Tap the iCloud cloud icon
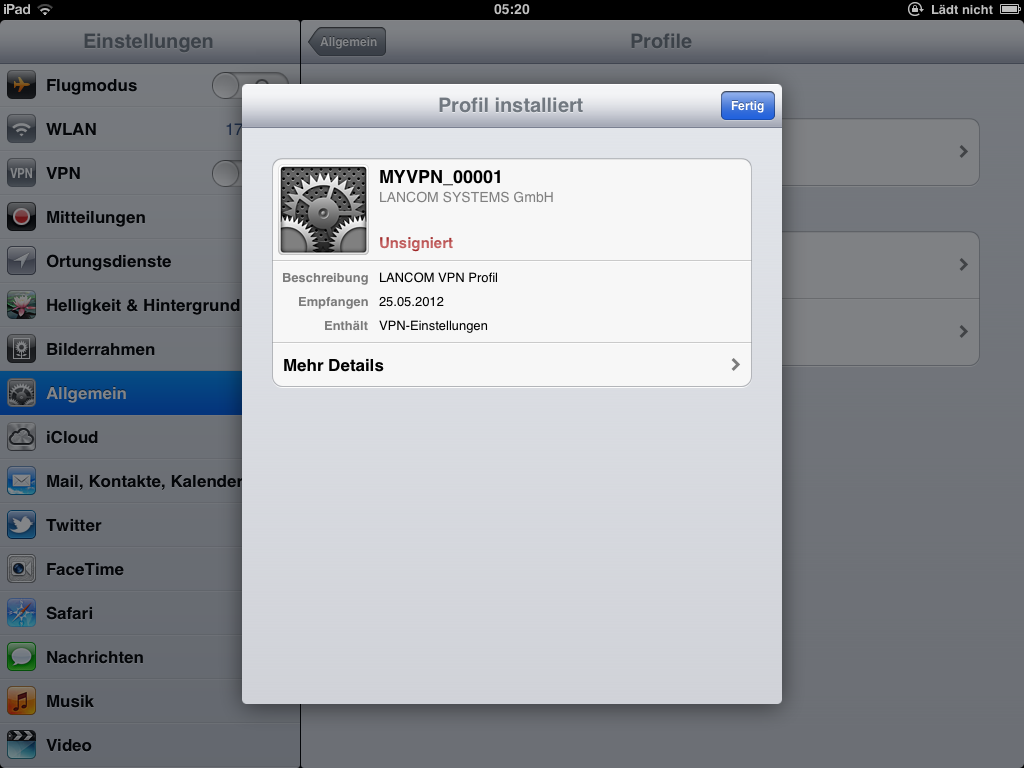The width and height of the screenshot is (1024, 768). pos(22,437)
